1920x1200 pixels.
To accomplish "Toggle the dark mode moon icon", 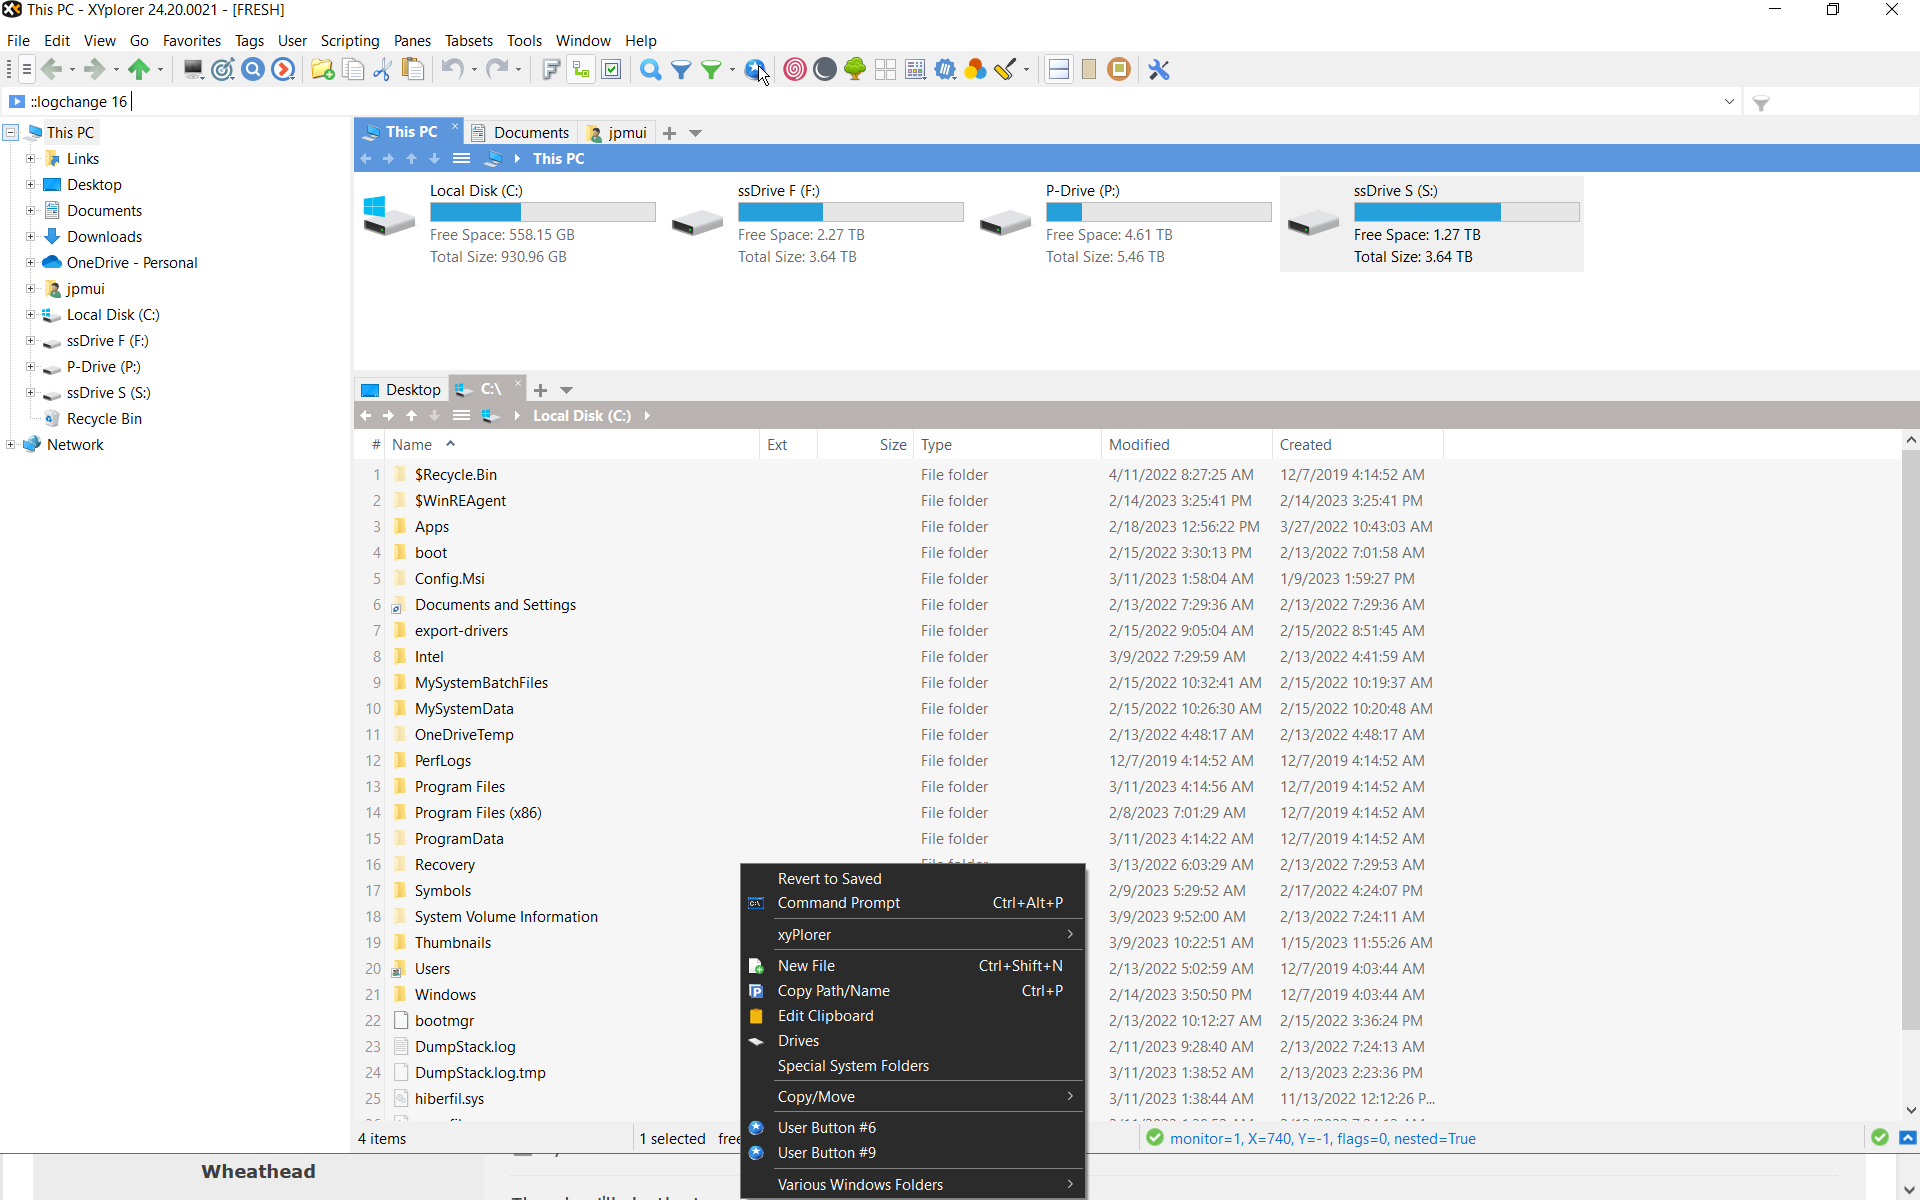I will point(825,69).
